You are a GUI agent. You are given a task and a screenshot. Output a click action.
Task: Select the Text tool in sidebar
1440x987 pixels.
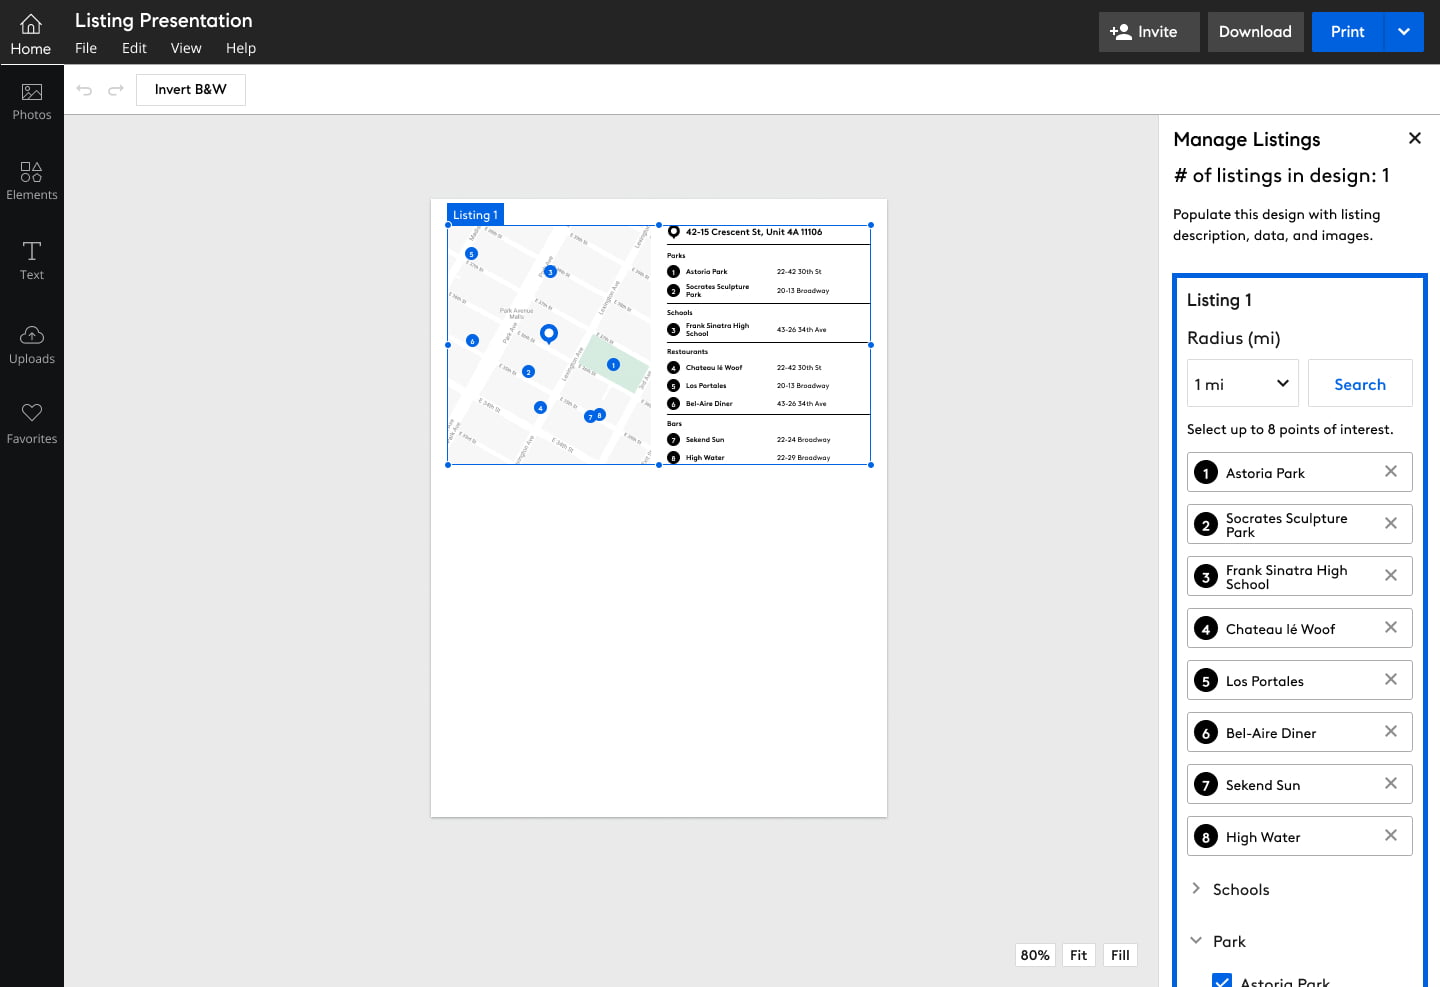pos(32,260)
